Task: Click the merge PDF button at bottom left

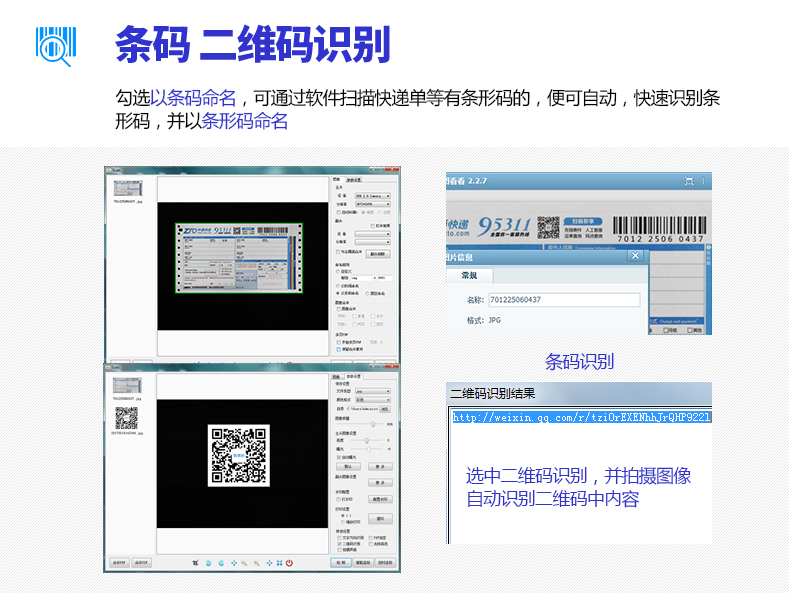Action: coord(119,563)
